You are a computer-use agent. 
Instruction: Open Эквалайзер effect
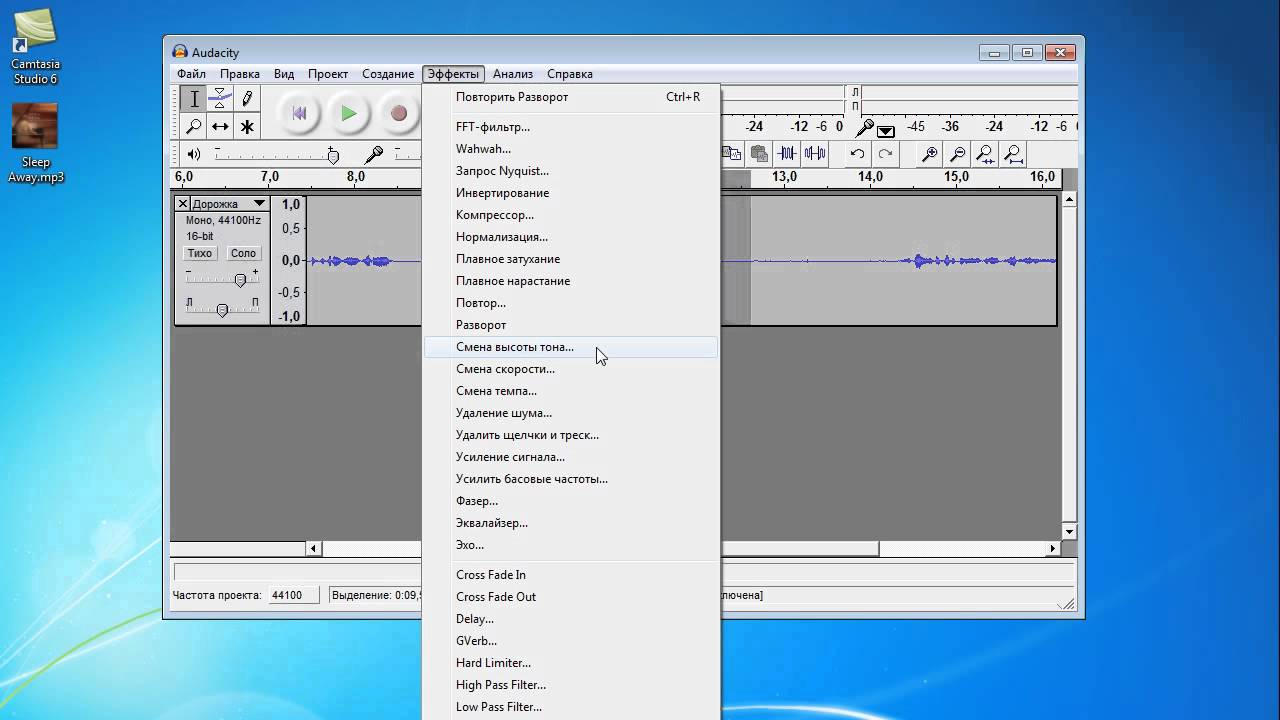click(x=571, y=523)
